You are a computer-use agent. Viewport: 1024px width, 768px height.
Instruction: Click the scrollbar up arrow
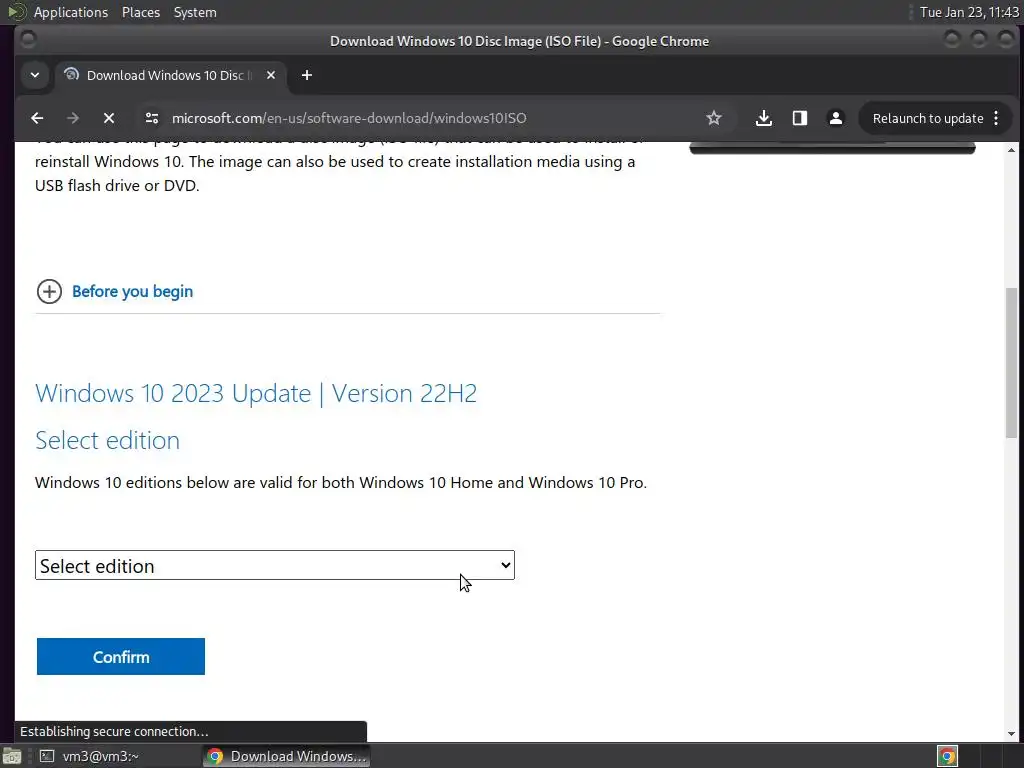pyautogui.click(x=1012, y=150)
